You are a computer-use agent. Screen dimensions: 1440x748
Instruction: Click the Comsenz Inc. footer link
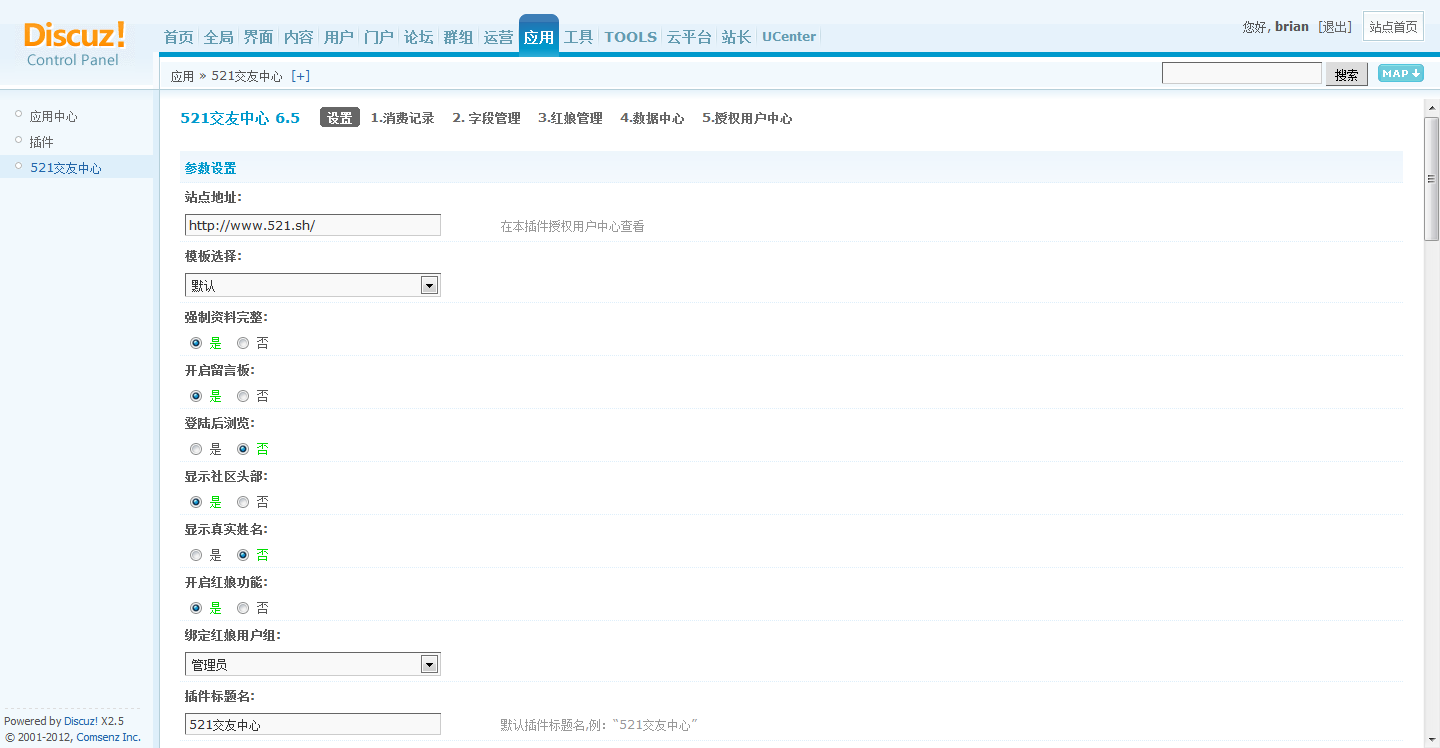click(109, 737)
